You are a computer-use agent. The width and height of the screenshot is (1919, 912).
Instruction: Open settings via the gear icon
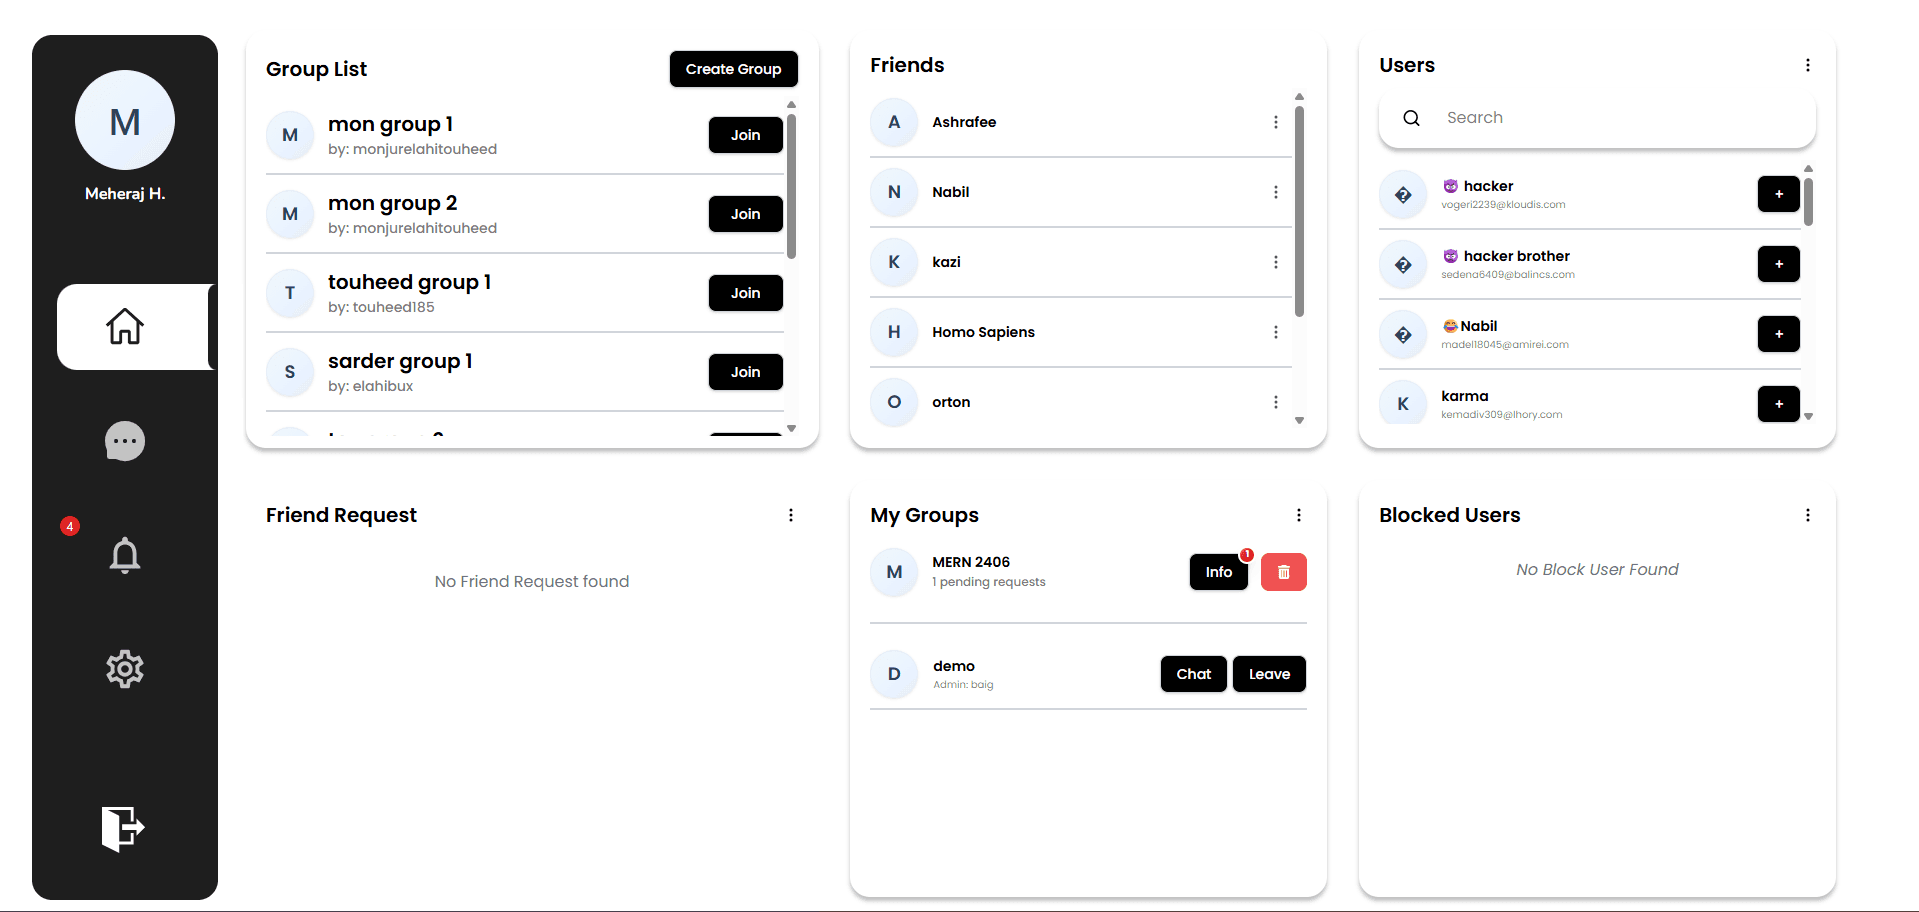pyautogui.click(x=124, y=669)
